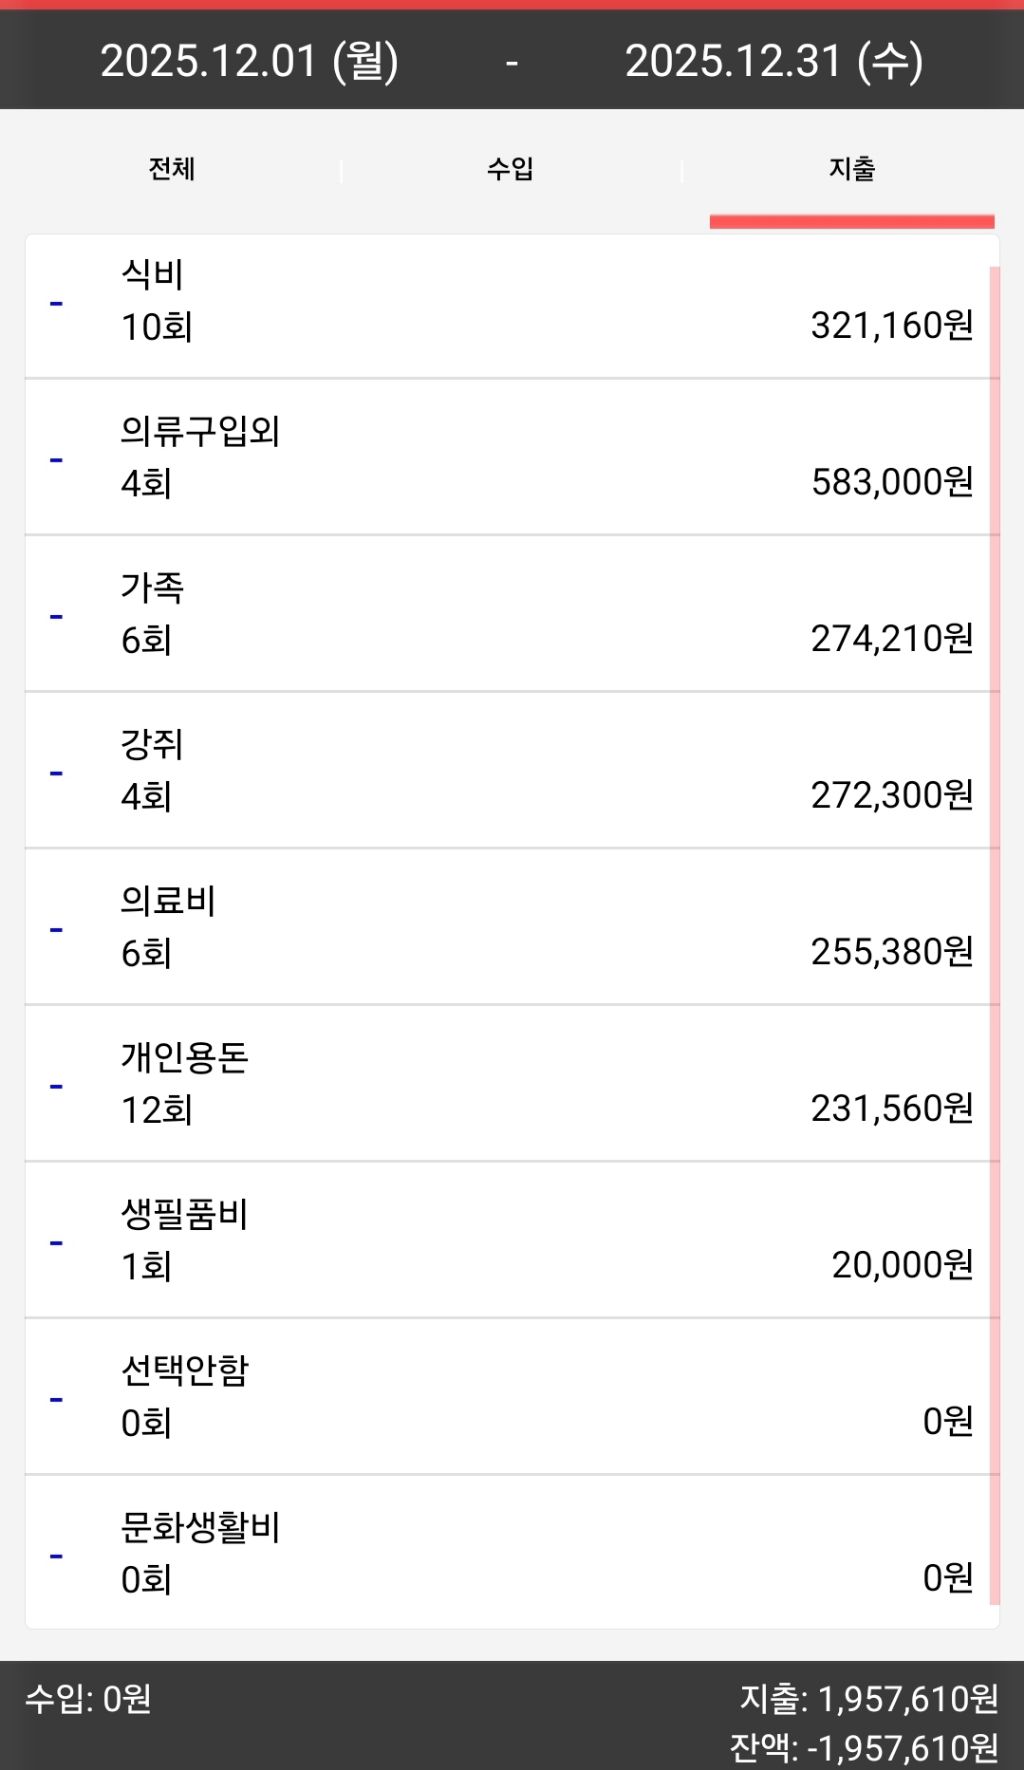Tap the minus icon beside 생필품비
Screen dimensions: 1024x1770
click(x=56, y=1243)
